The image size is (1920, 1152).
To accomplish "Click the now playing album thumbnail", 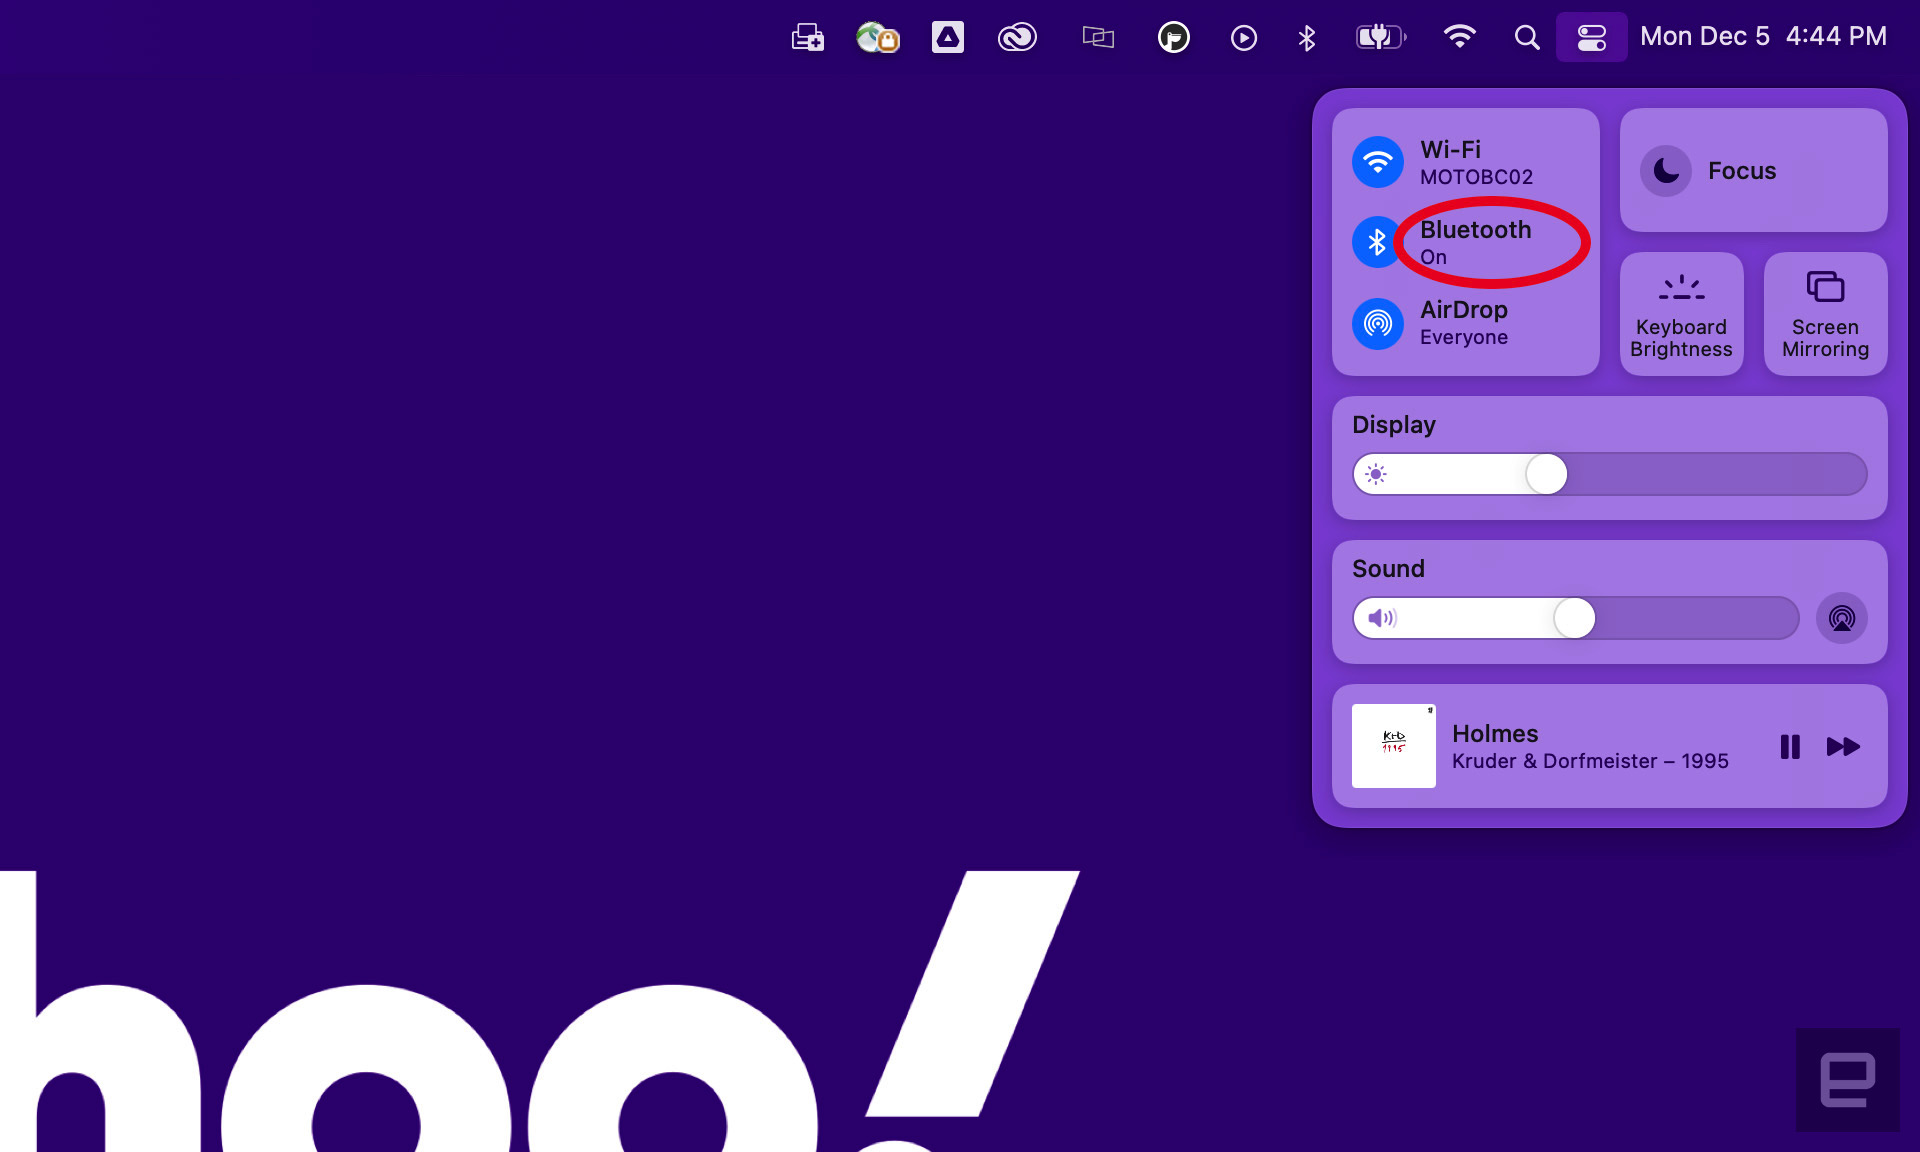I will (1395, 746).
